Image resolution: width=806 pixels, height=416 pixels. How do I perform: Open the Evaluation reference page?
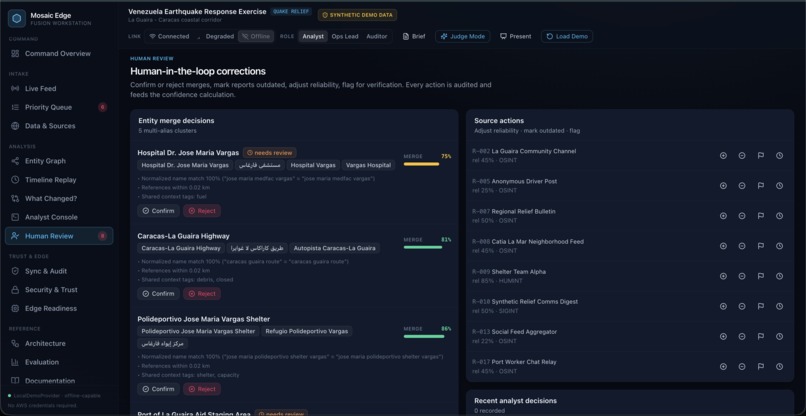[x=59, y=362]
